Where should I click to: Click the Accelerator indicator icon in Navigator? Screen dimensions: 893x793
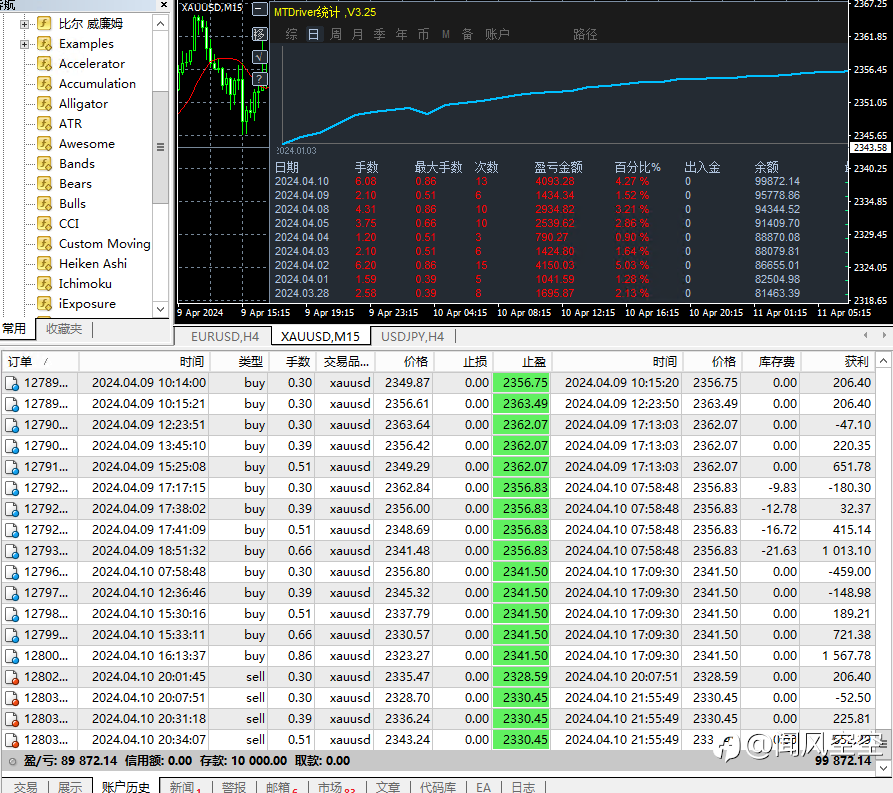(44, 64)
